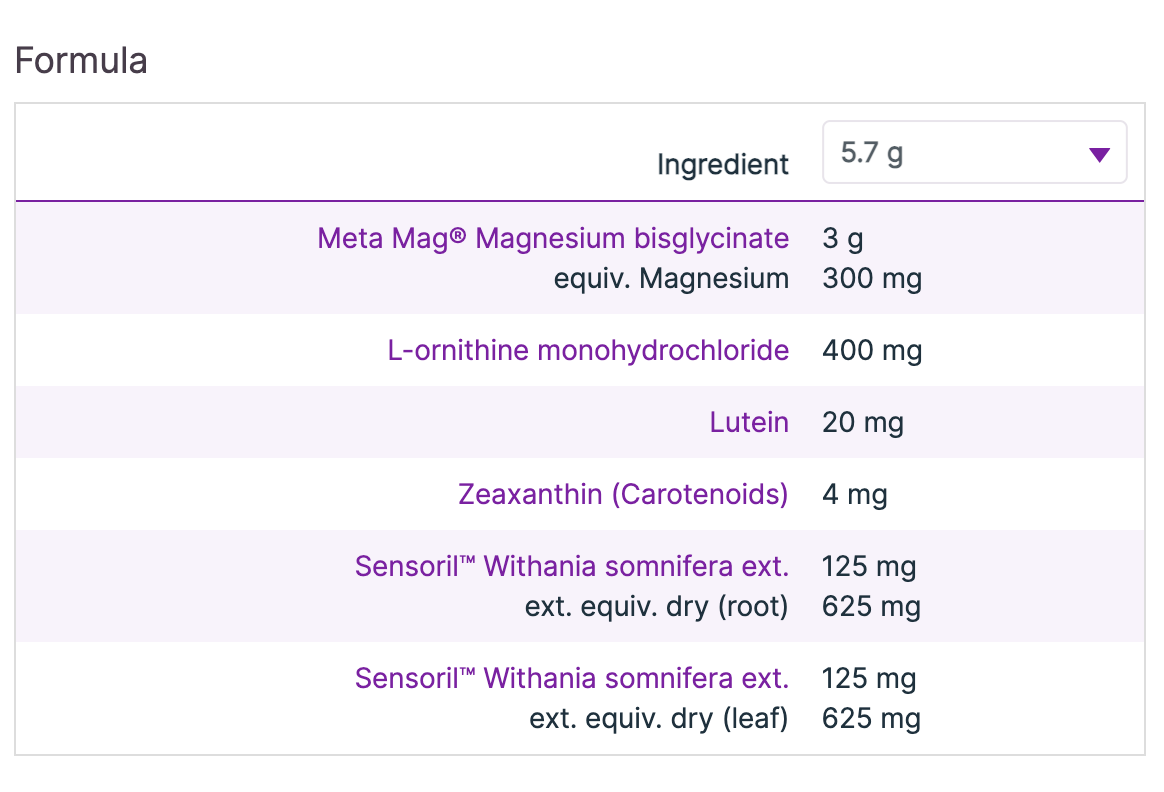Click the Formula section heading
This screenshot has height=792, width=1164.
(x=81, y=61)
